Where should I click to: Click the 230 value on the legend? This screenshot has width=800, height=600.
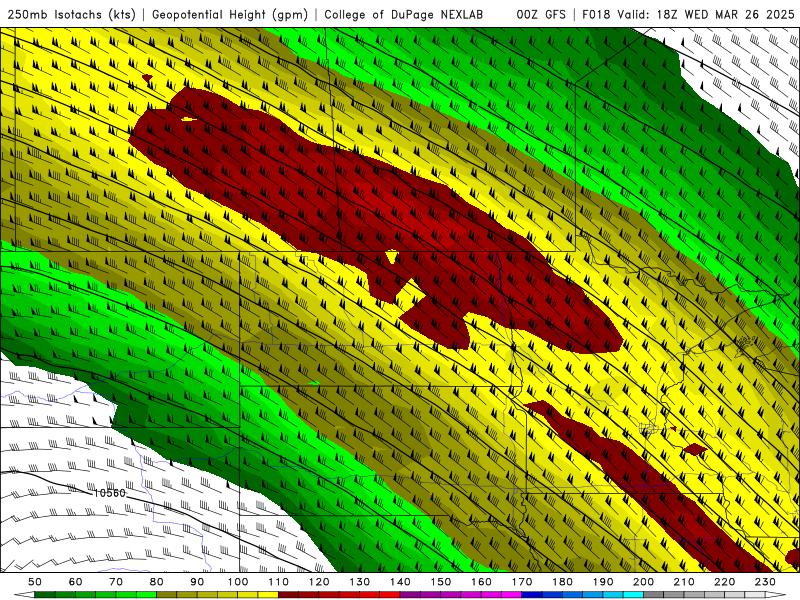pos(765,582)
